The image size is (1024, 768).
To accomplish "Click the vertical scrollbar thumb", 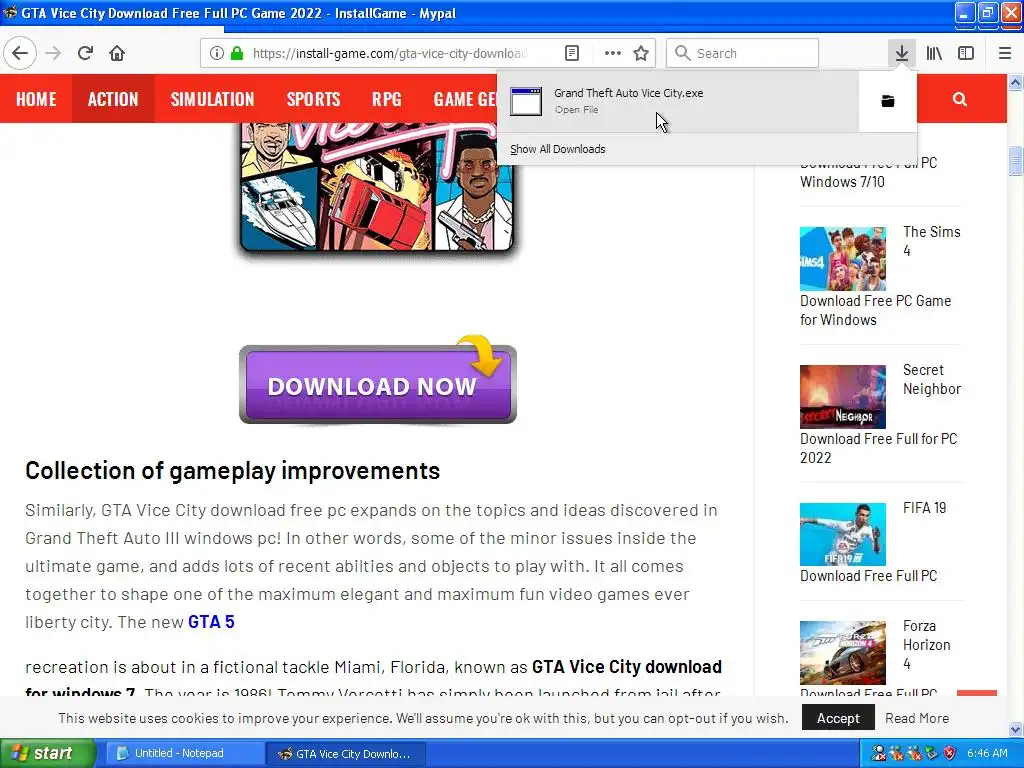I will click(1015, 161).
